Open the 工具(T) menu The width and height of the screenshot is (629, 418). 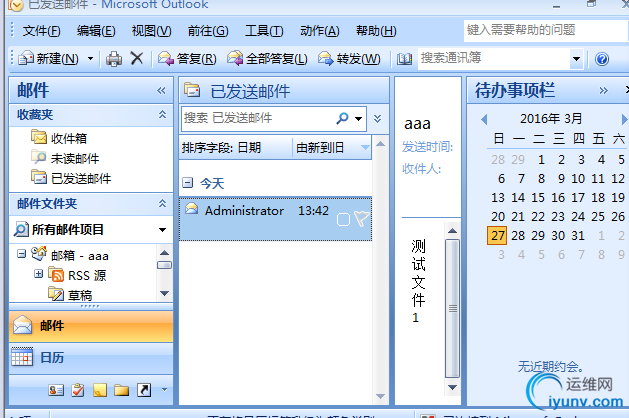(x=264, y=31)
